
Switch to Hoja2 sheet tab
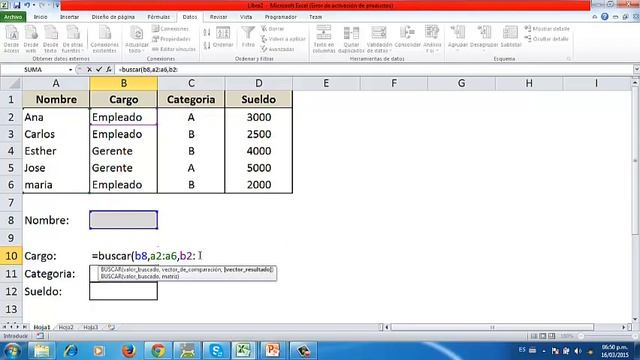[66, 327]
